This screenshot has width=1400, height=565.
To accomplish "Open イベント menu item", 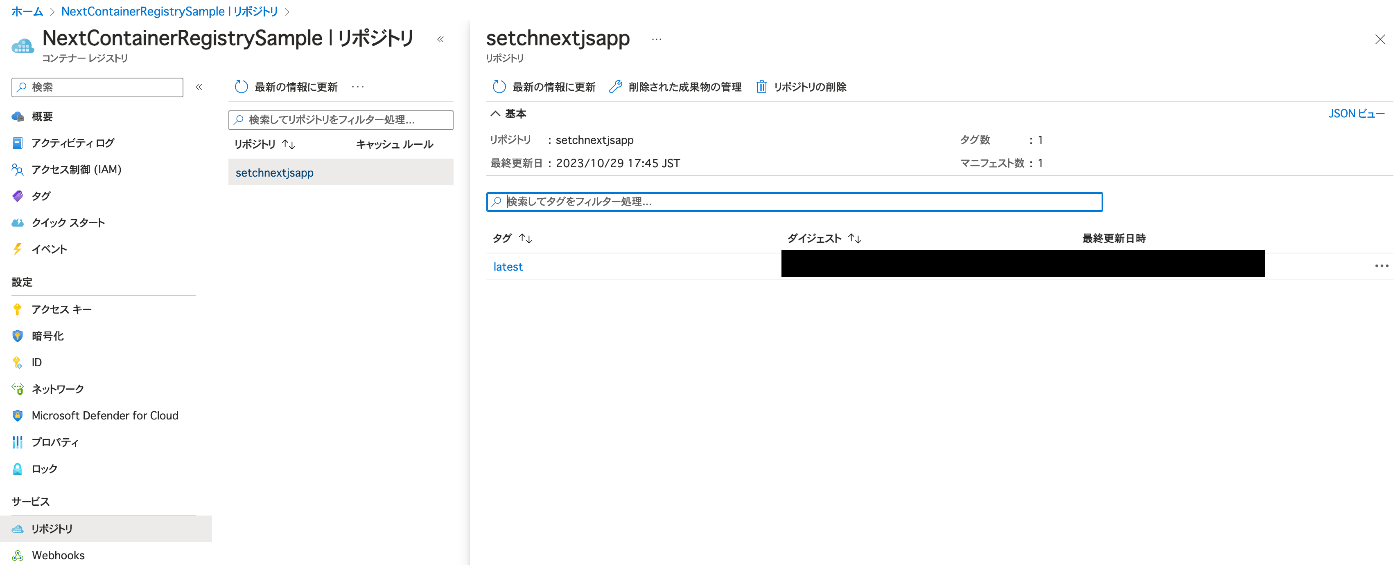I will click(49, 249).
